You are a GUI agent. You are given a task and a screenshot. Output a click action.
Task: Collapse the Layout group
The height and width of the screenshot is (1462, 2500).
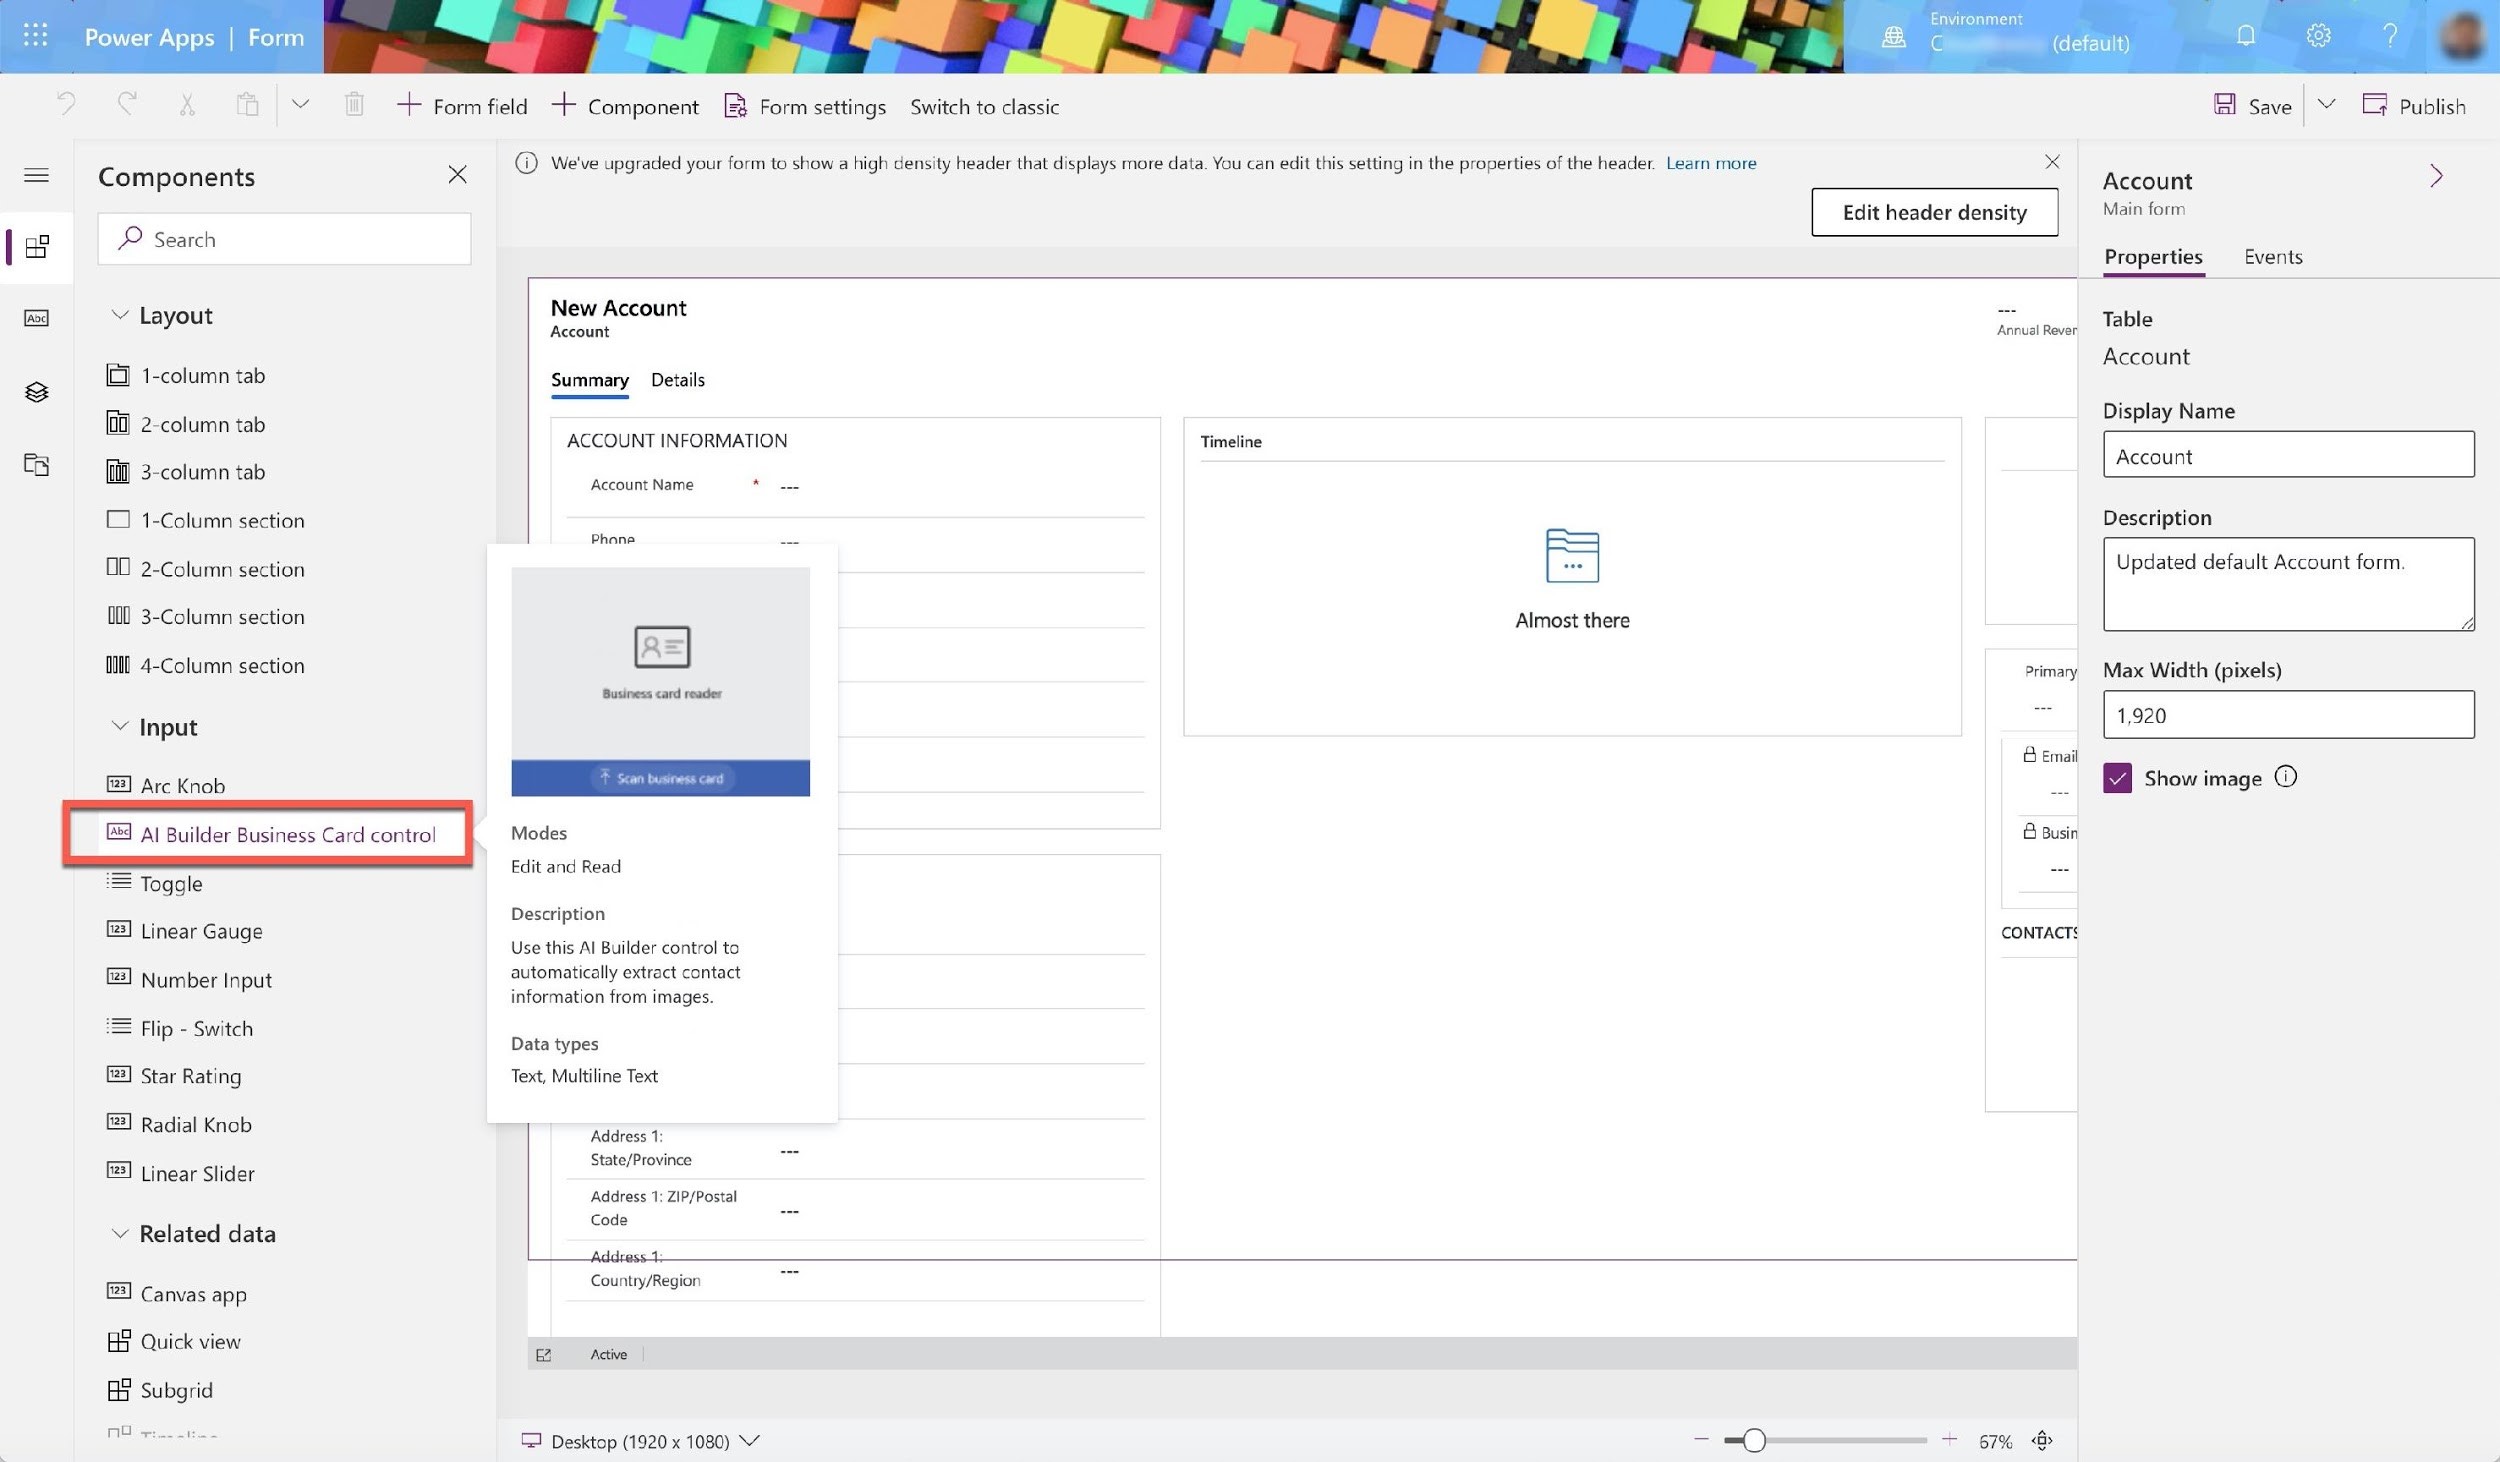pos(119,315)
